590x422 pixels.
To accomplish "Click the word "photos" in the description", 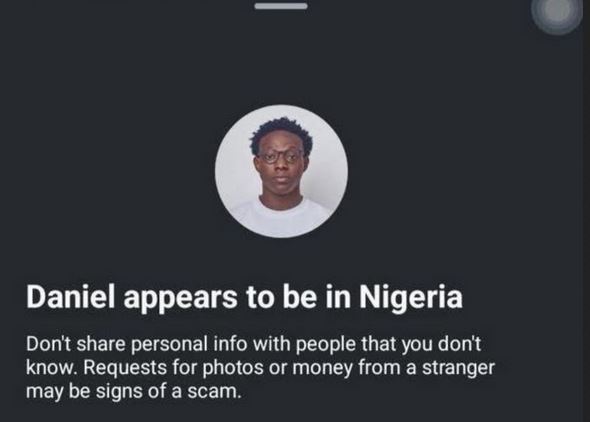I will (x=233, y=369).
